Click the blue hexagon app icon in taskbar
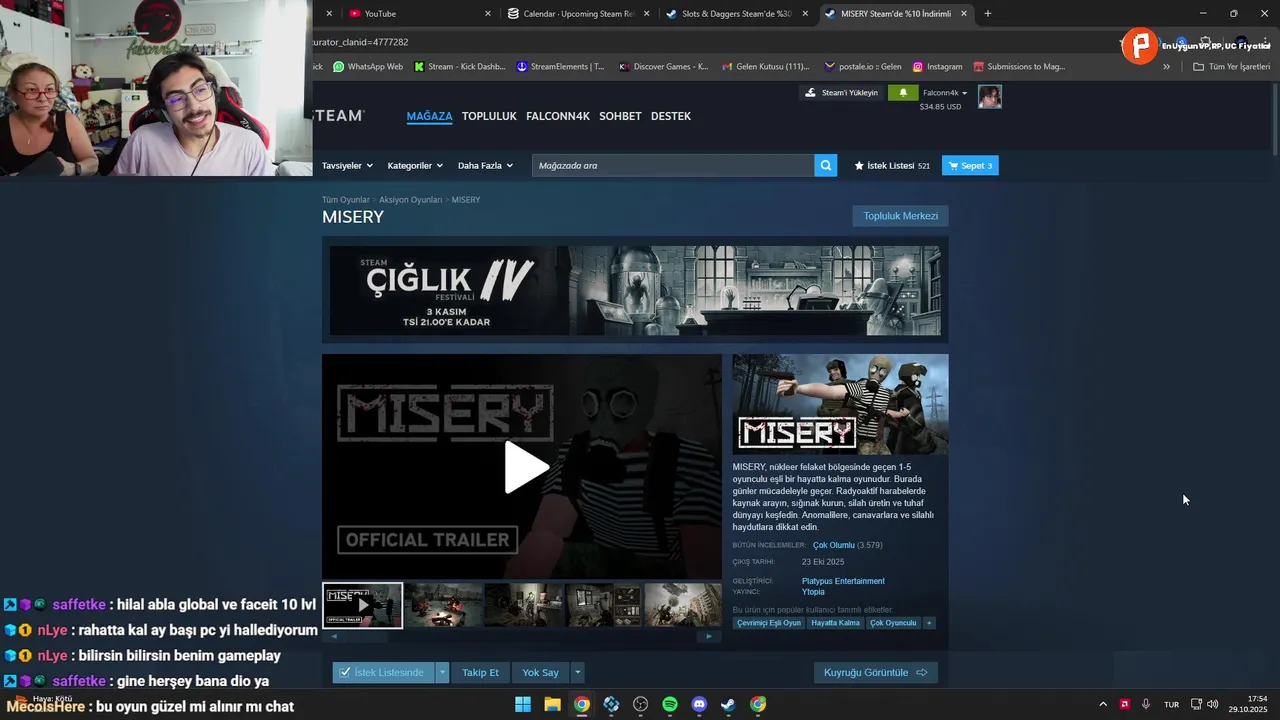Image resolution: width=1280 pixels, height=720 pixels. (x=611, y=704)
